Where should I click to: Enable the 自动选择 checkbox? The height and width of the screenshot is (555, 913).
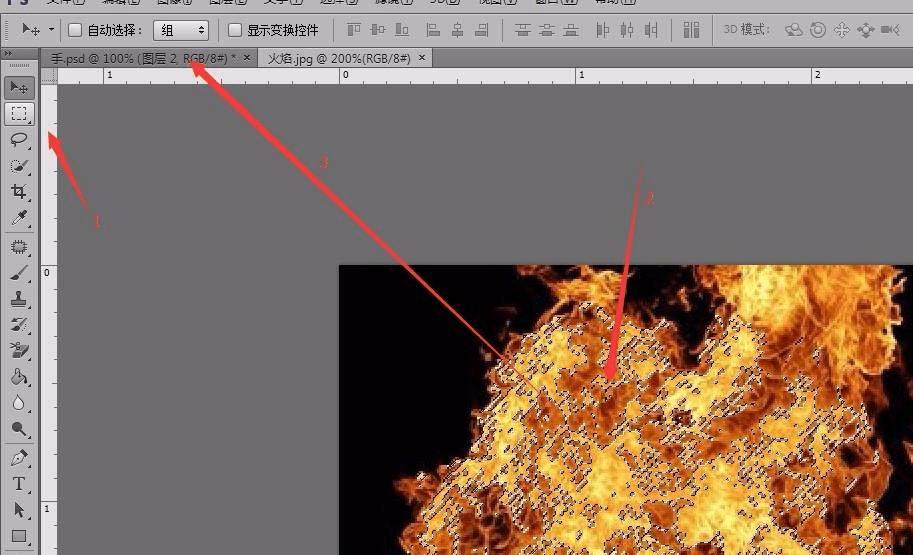pyautogui.click(x=75, y=30)
